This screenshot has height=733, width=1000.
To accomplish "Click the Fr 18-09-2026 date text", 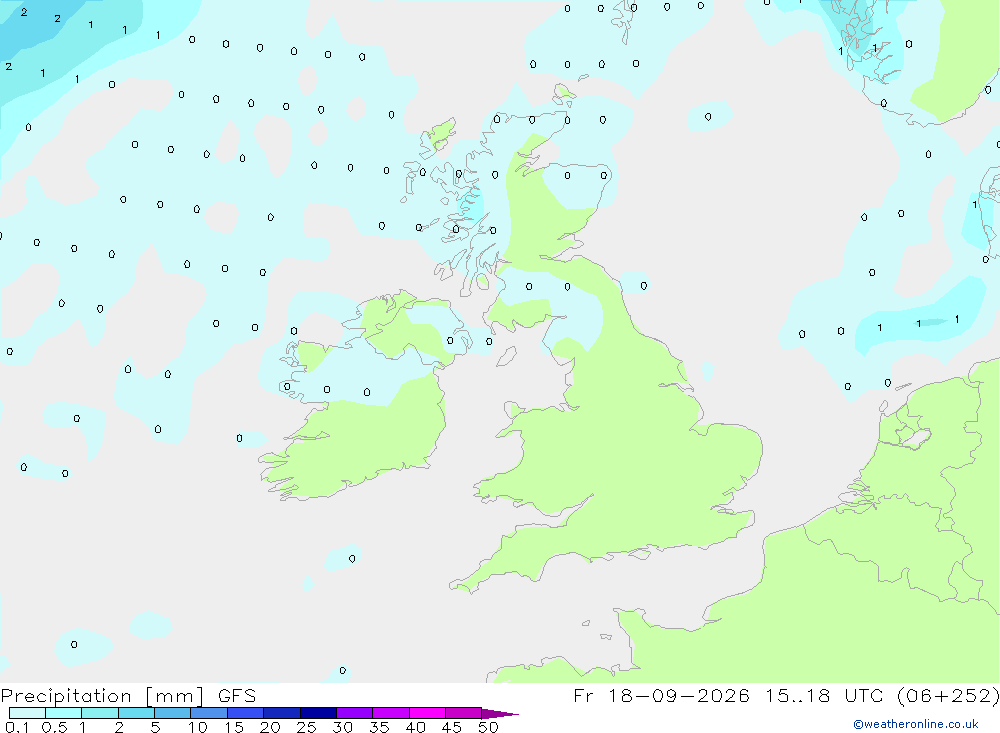I will [x=661, y=696].
